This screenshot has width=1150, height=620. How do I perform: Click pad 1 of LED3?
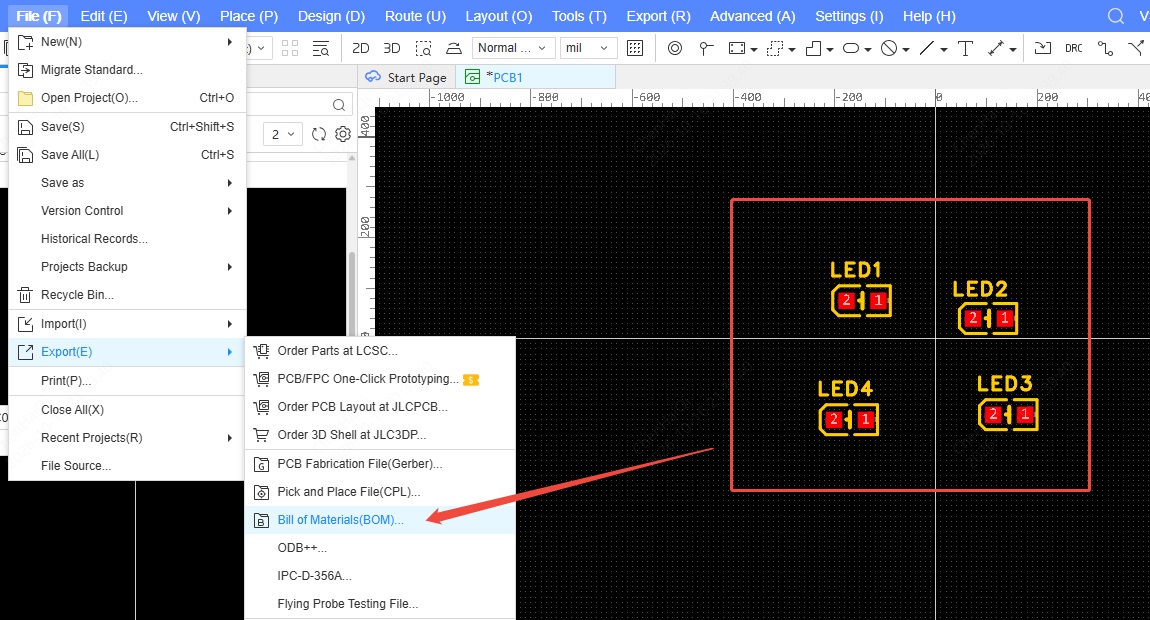tap(1025, 415)
